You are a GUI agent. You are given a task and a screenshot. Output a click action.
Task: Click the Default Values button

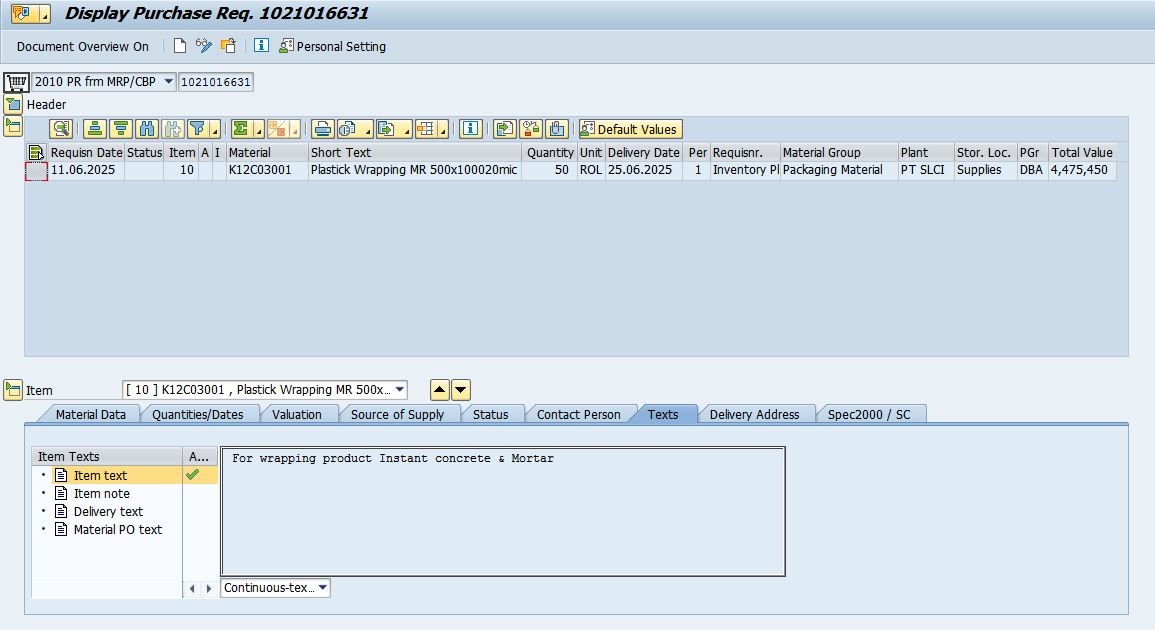[631, 129]
